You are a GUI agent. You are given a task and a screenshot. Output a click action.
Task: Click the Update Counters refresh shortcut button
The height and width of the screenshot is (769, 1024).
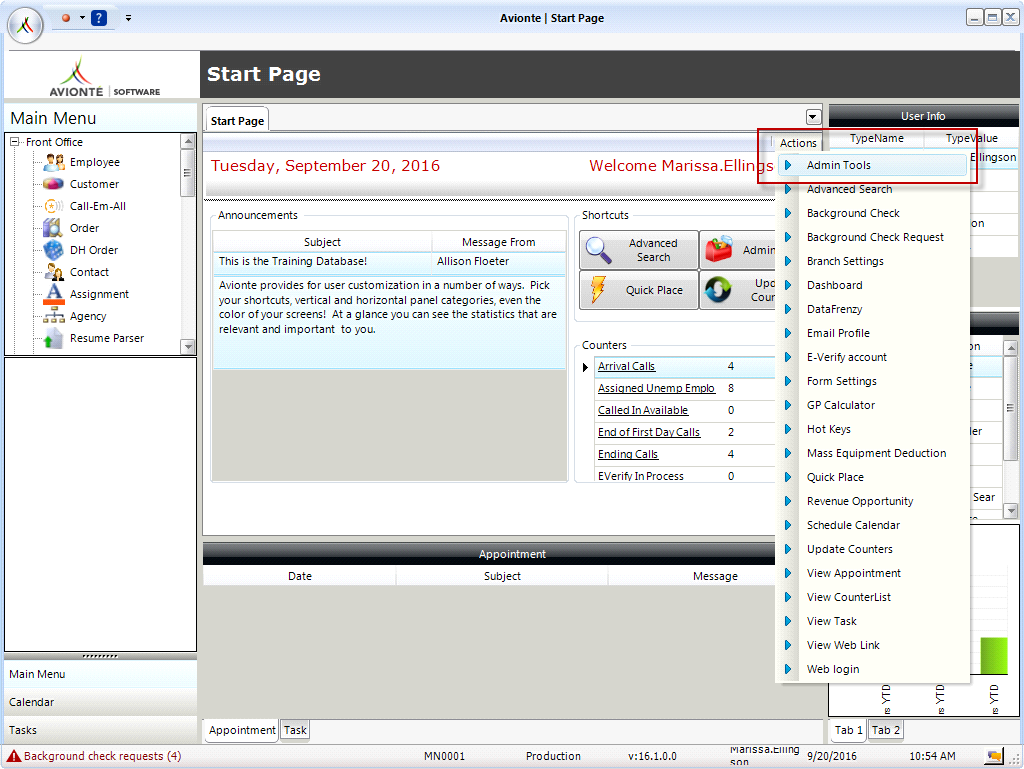[x=738, y=290]
